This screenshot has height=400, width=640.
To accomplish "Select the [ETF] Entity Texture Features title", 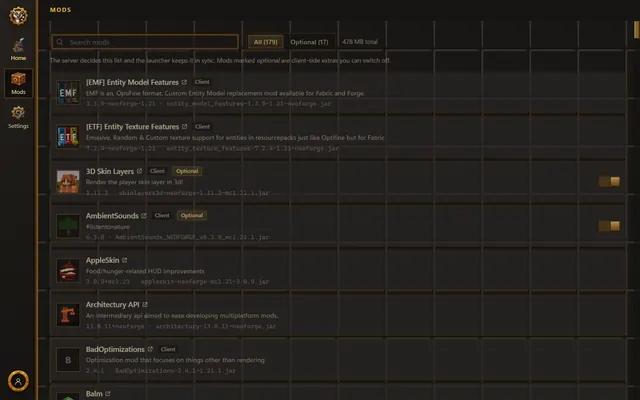I will tap(132, 127).
